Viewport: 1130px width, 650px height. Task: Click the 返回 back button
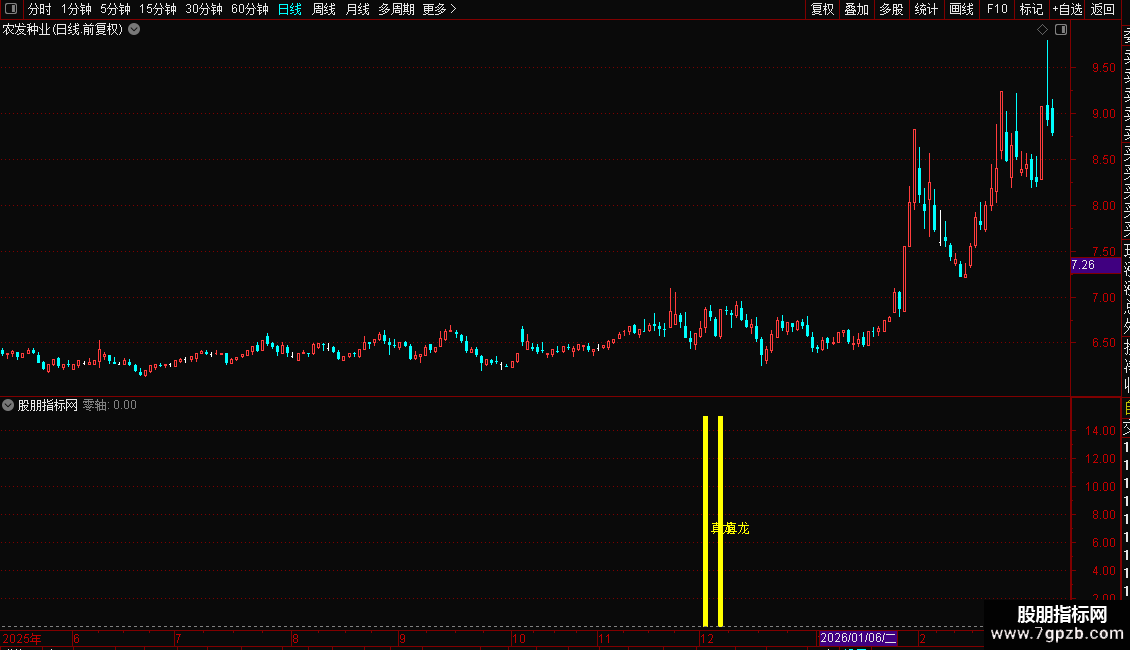(1103, 9)
